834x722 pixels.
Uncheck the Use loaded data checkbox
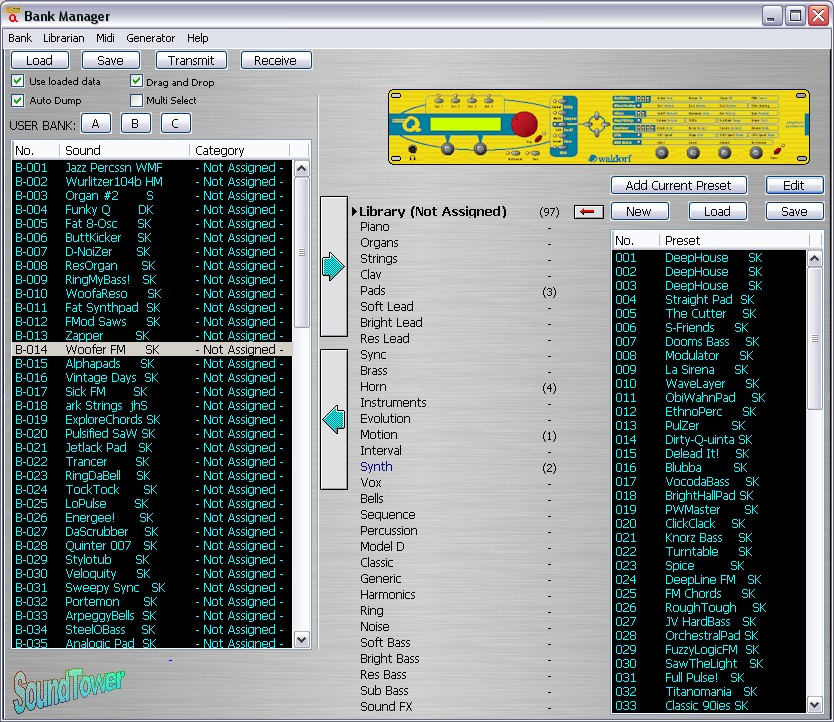(18, 81)
